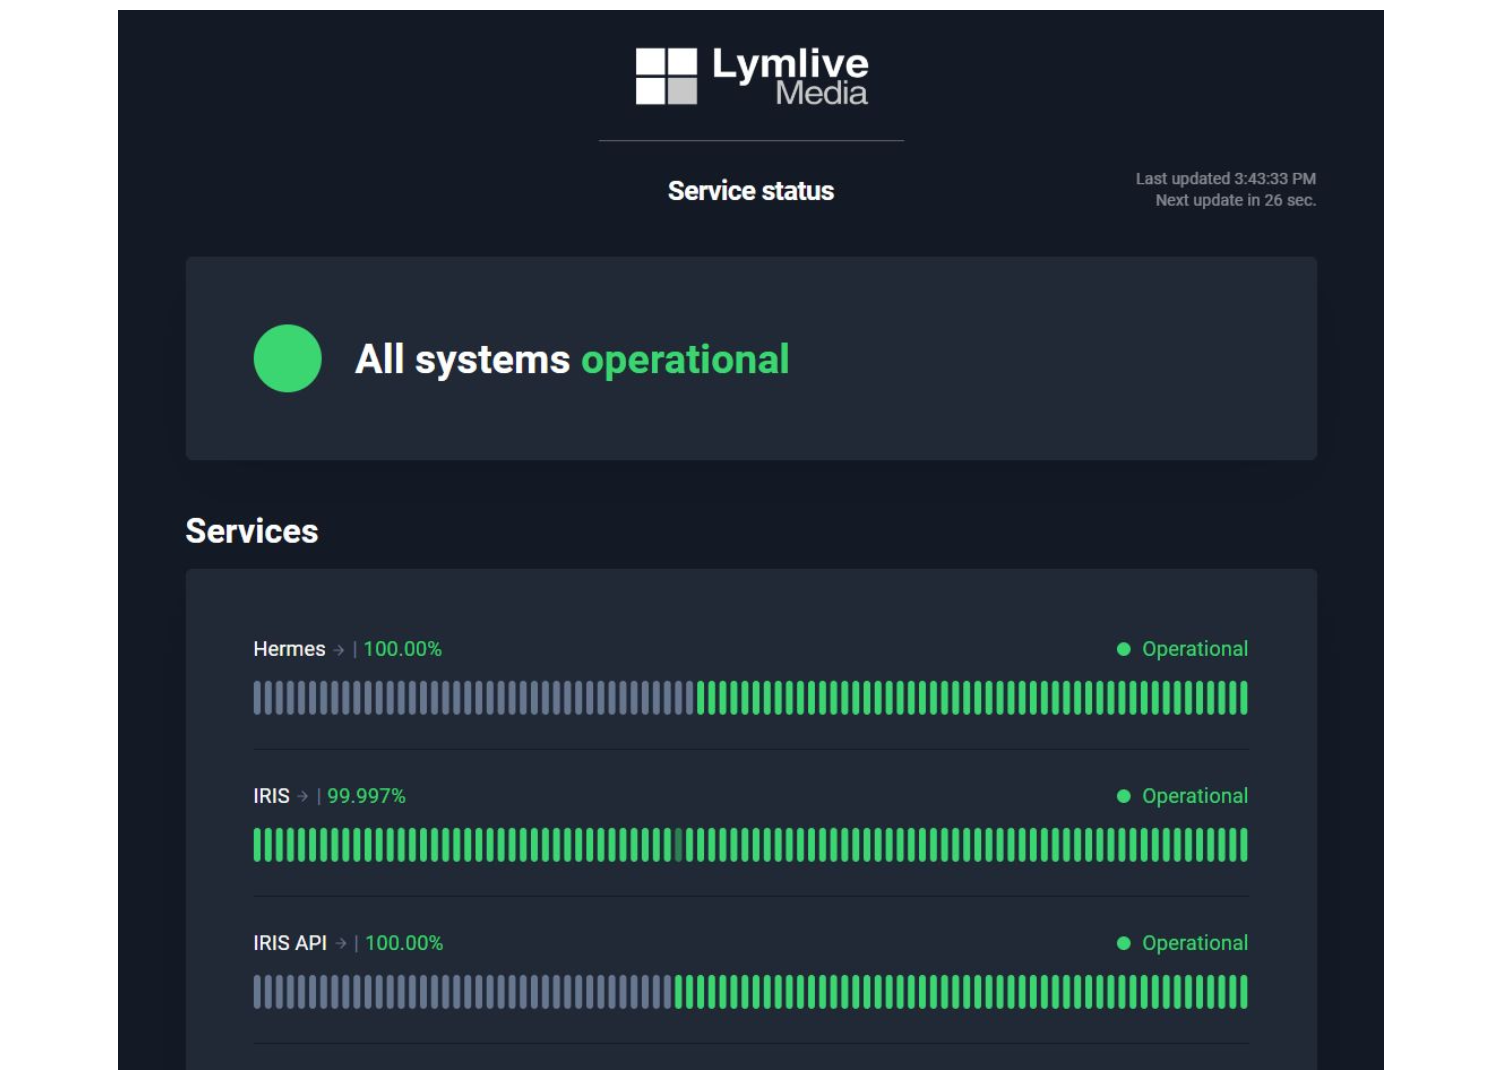The width and height of the screenshot is (1502, 1080).
Task: Open the IRIS API service link
Action: pos(290,944)
